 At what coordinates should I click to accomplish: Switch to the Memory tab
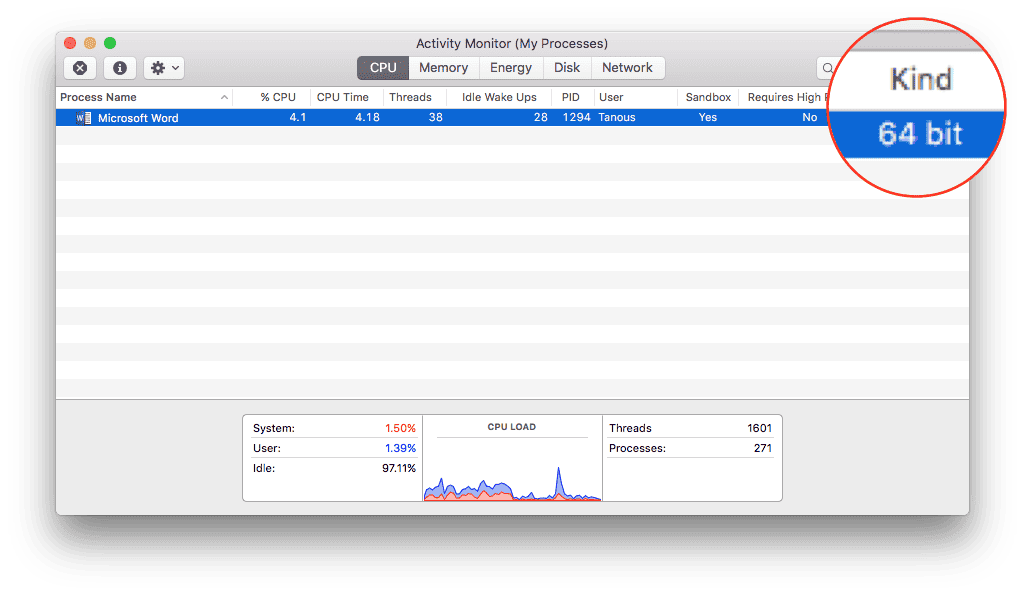click(x=444, y=68)
